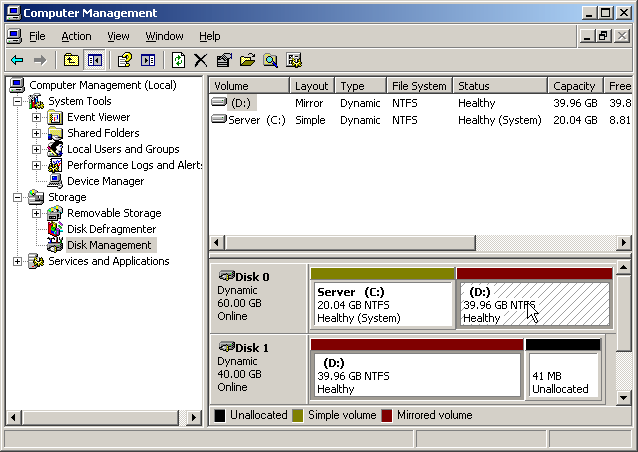Expand the Shared Folders tree node

(36, 133)
